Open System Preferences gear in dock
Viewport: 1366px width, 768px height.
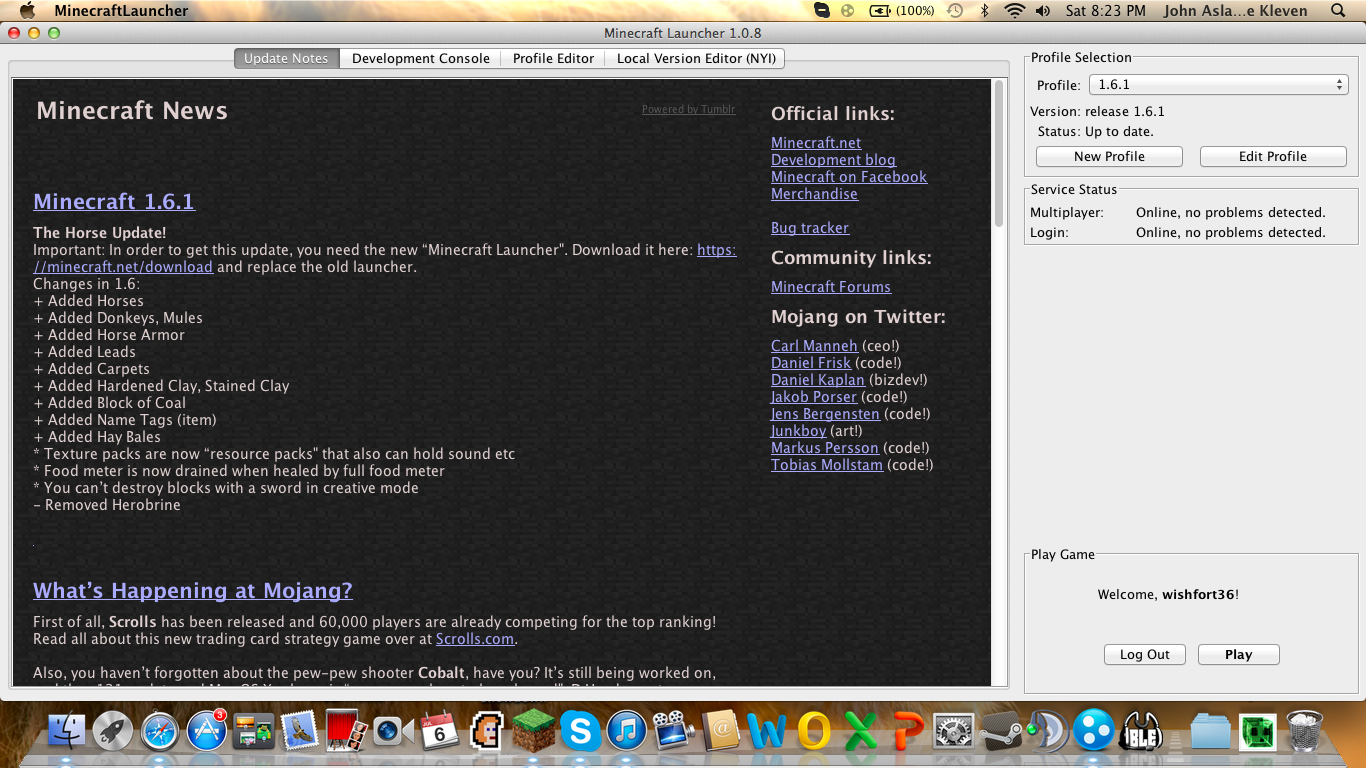(953, 730)
